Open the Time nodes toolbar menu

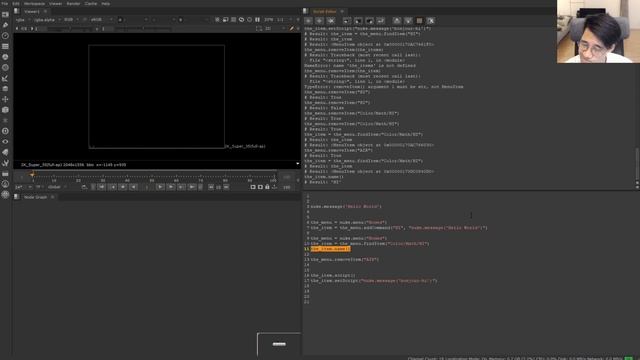[x=5, y=36]
